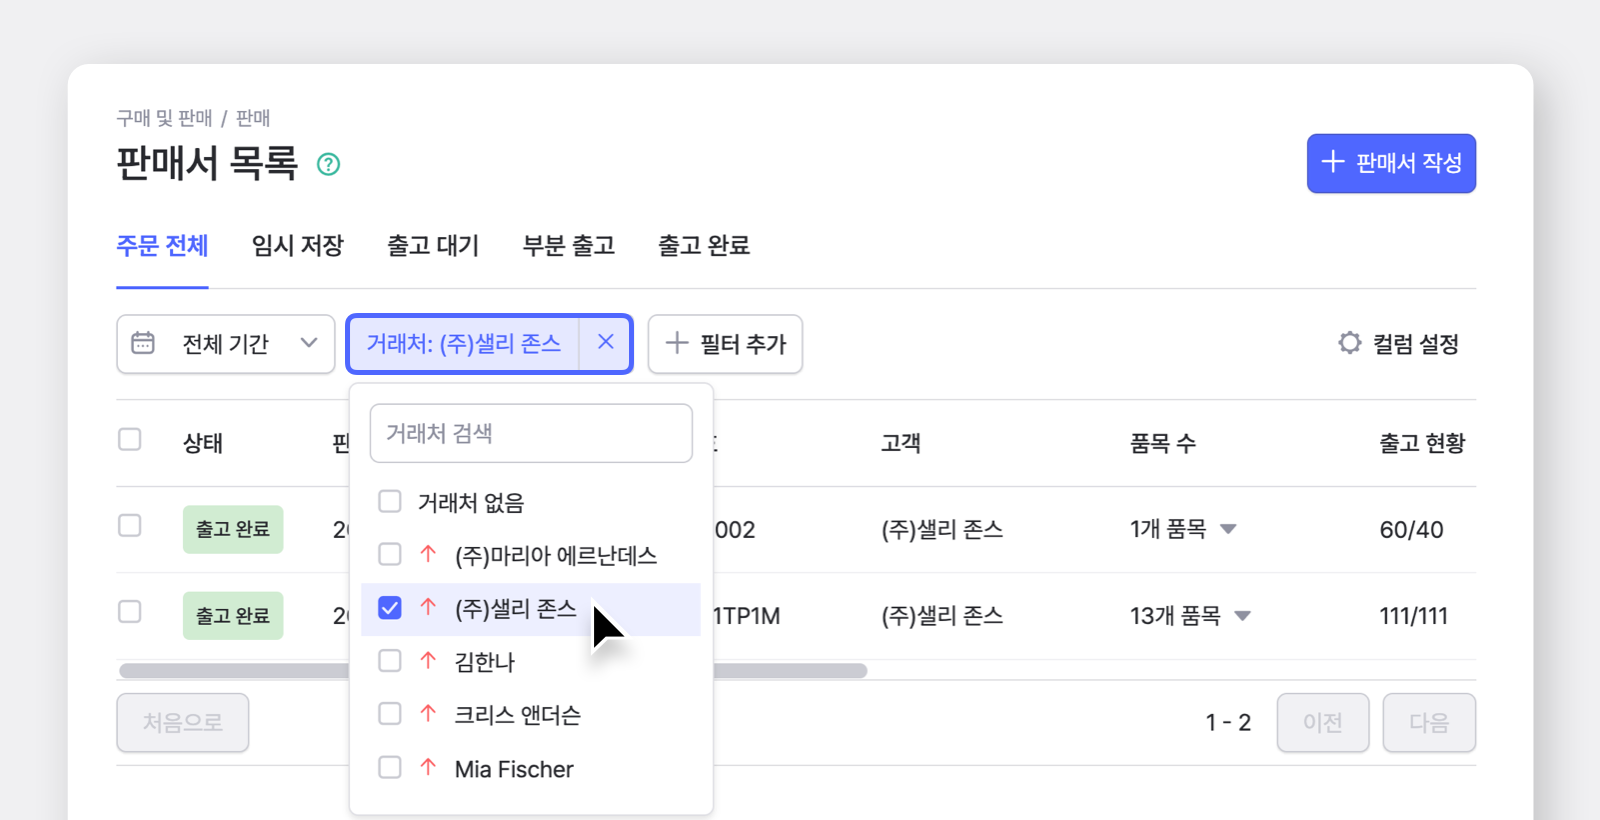
Task: Click the 출고 완료 status badge in 111/111 row
Action: pyautogui.click(x=233, y=616)
